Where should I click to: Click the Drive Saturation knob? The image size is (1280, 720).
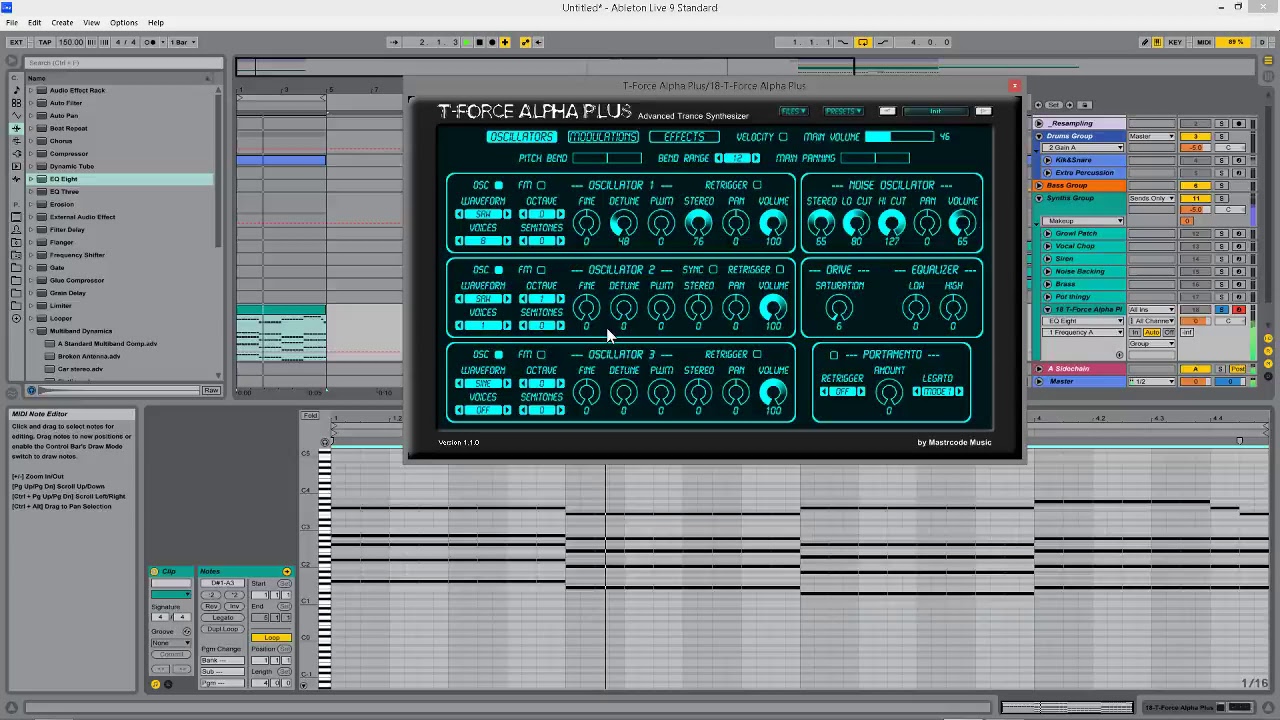click(x=839, y=309)
